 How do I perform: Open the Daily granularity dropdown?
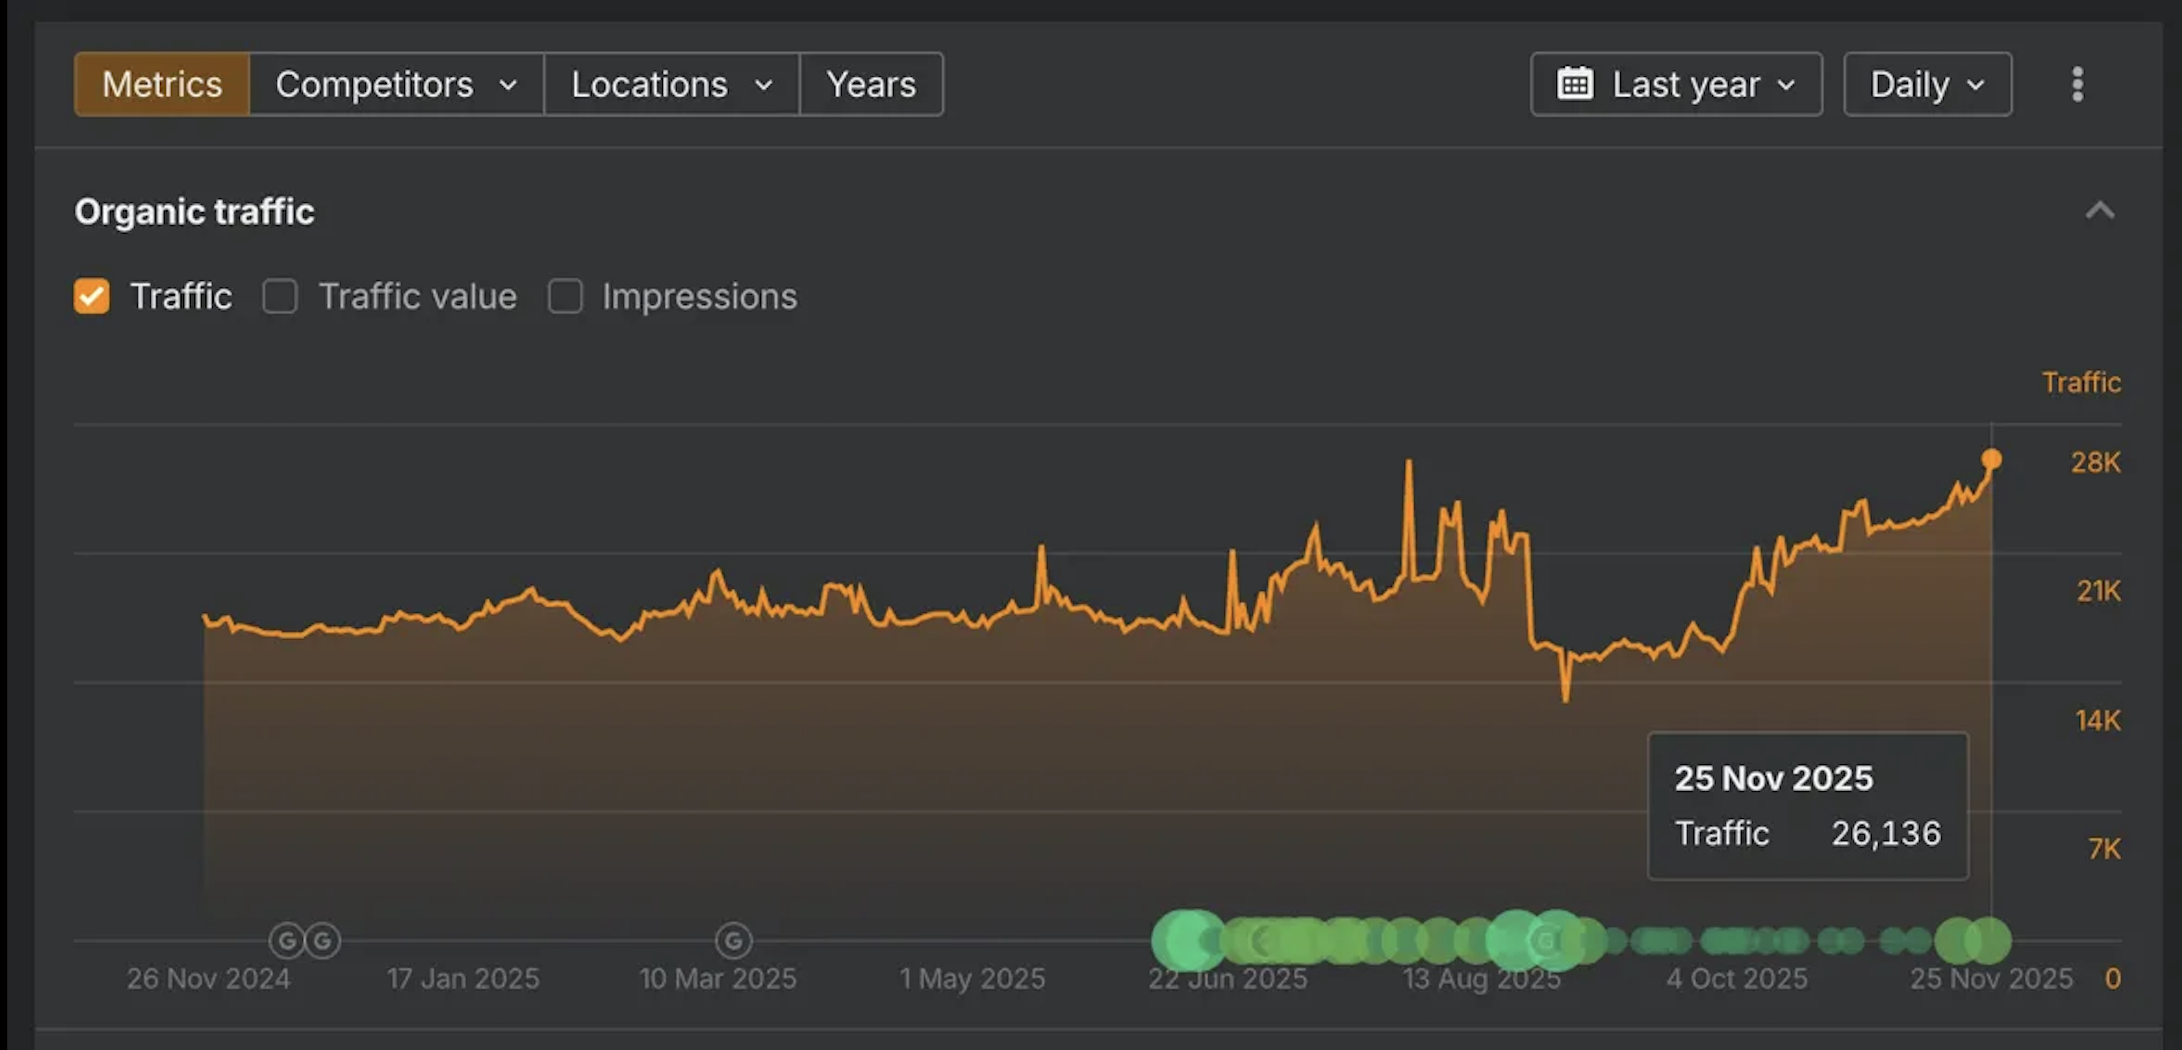[1927, 84]
